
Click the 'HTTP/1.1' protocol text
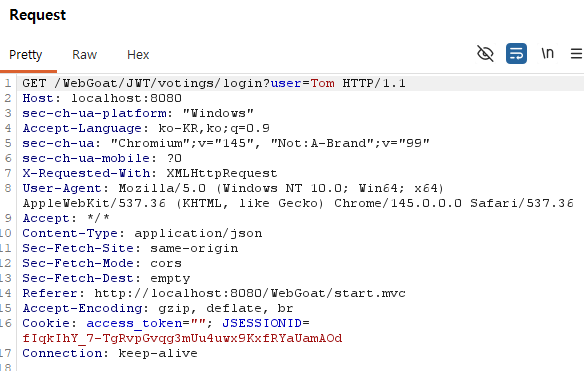[x=374, y=83]
